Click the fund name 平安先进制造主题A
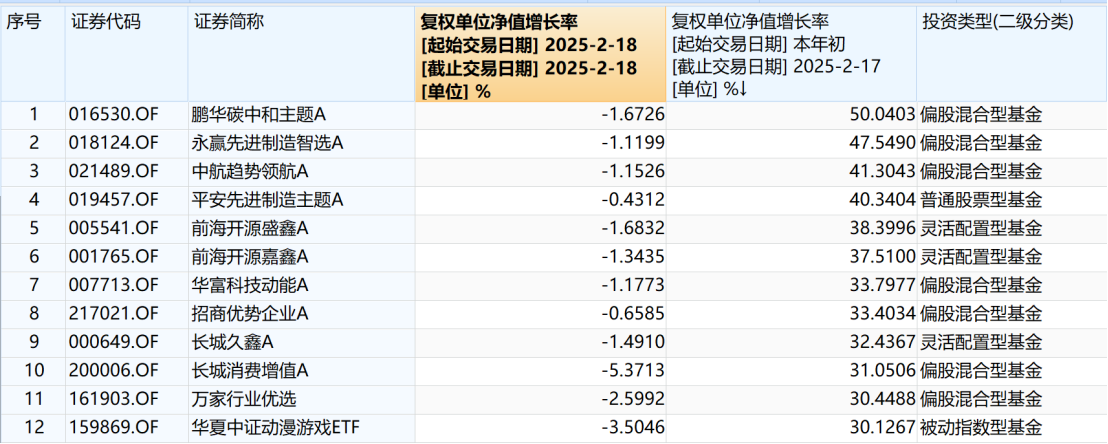Viewport: 1108px width, 444px height. pos(267,200)
